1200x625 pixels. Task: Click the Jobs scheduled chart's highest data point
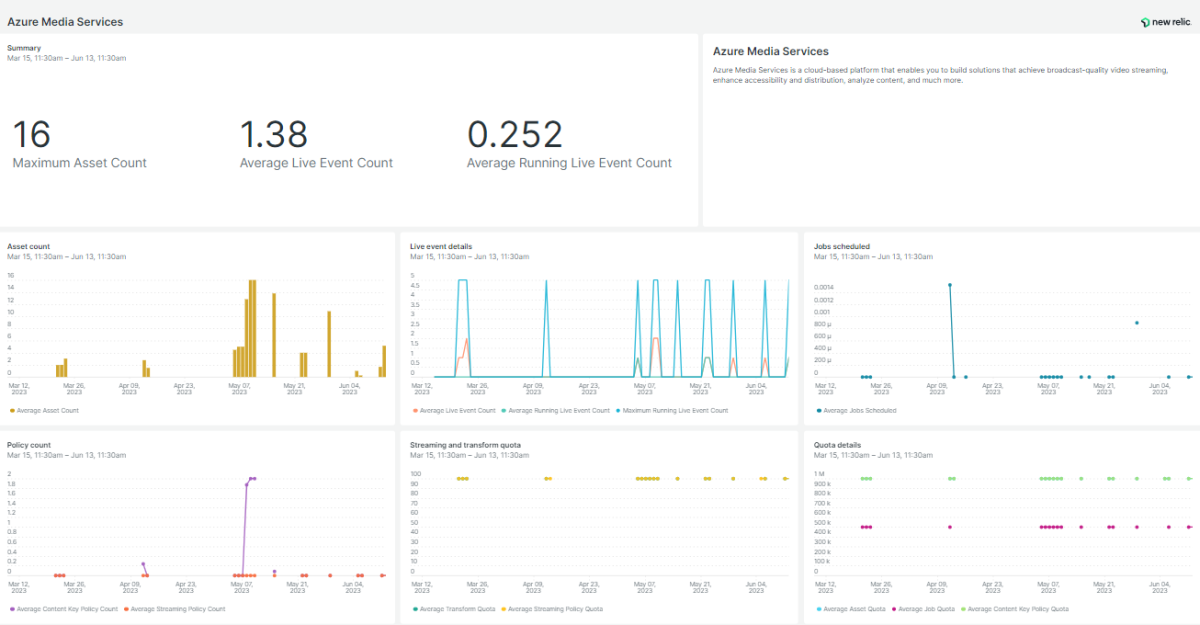[x=949, y=285]
